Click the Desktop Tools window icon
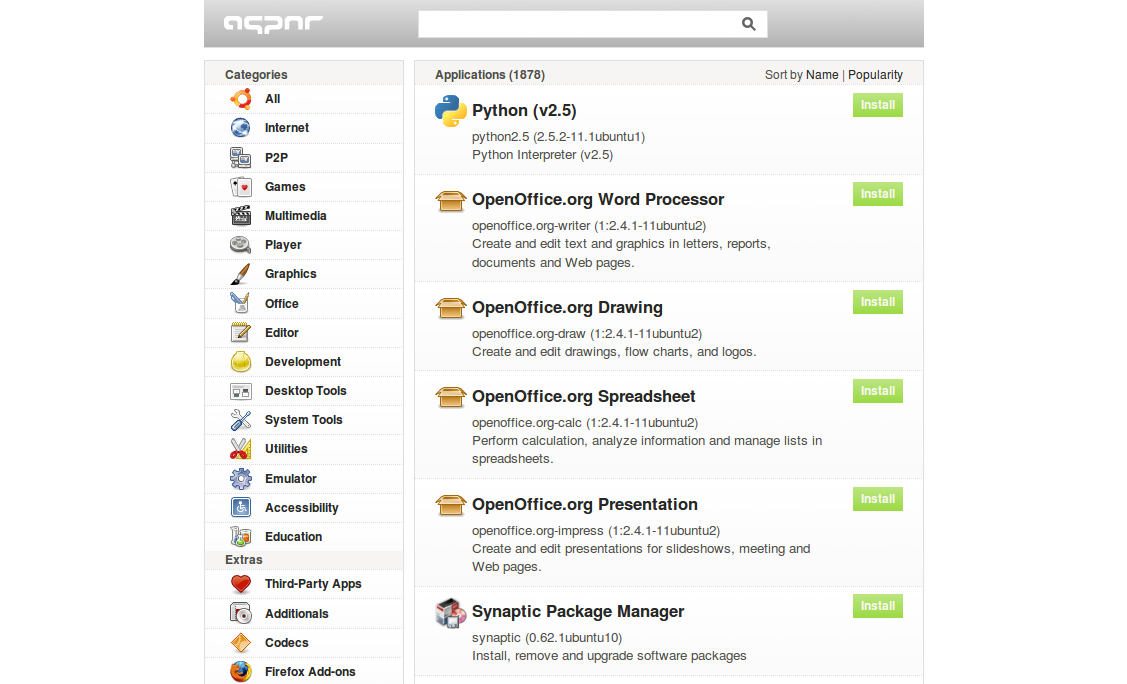Screen dimensions: 1127x684 [x=241, y=391]
